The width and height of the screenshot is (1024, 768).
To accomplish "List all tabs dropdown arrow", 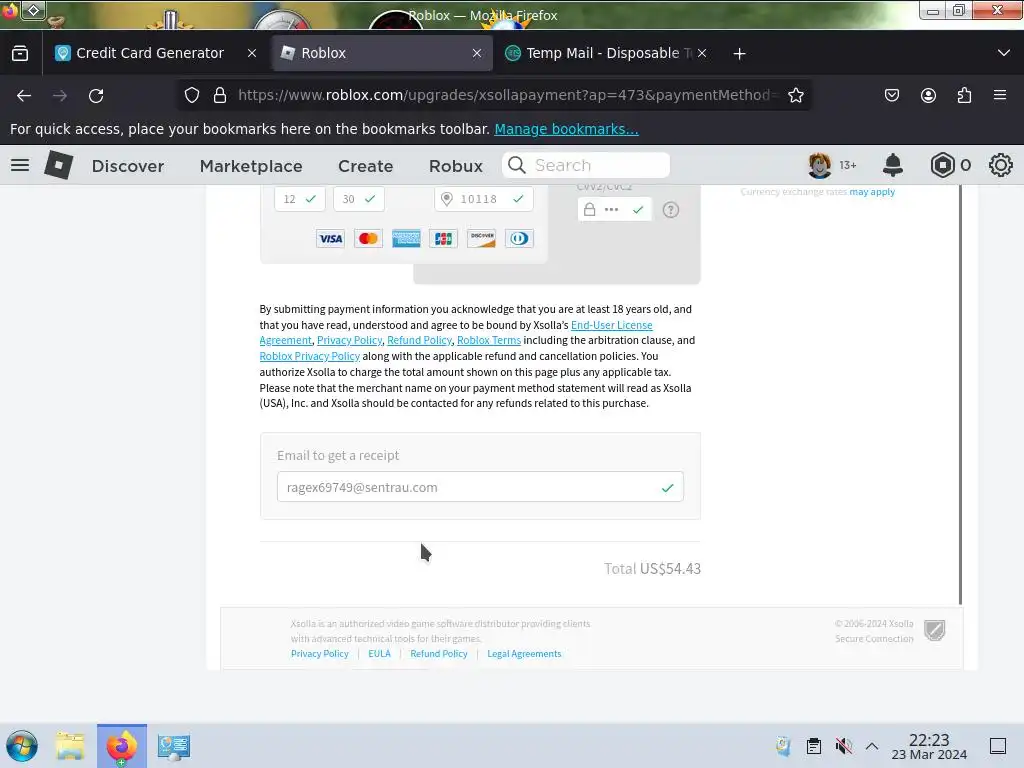I will coord(1004,53).
